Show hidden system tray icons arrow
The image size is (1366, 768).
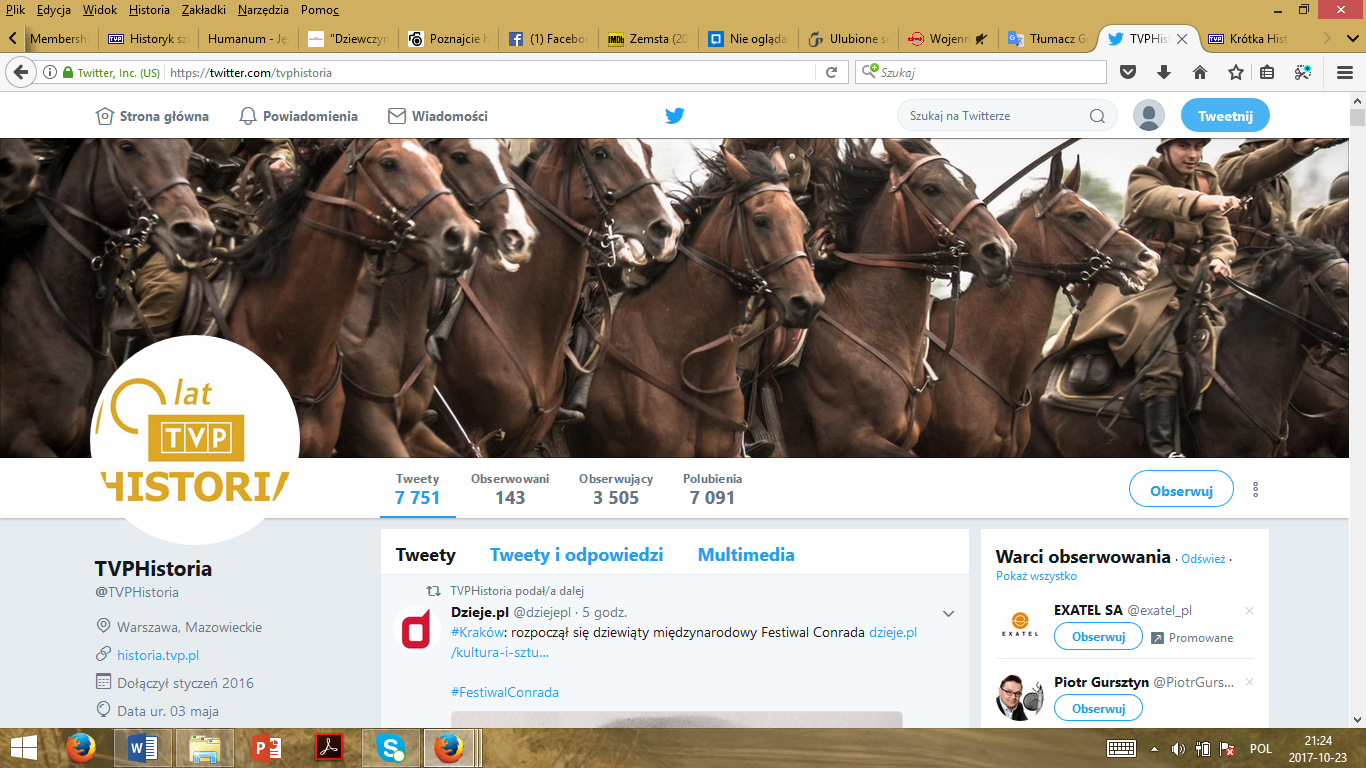click(x=1154, y=748)
